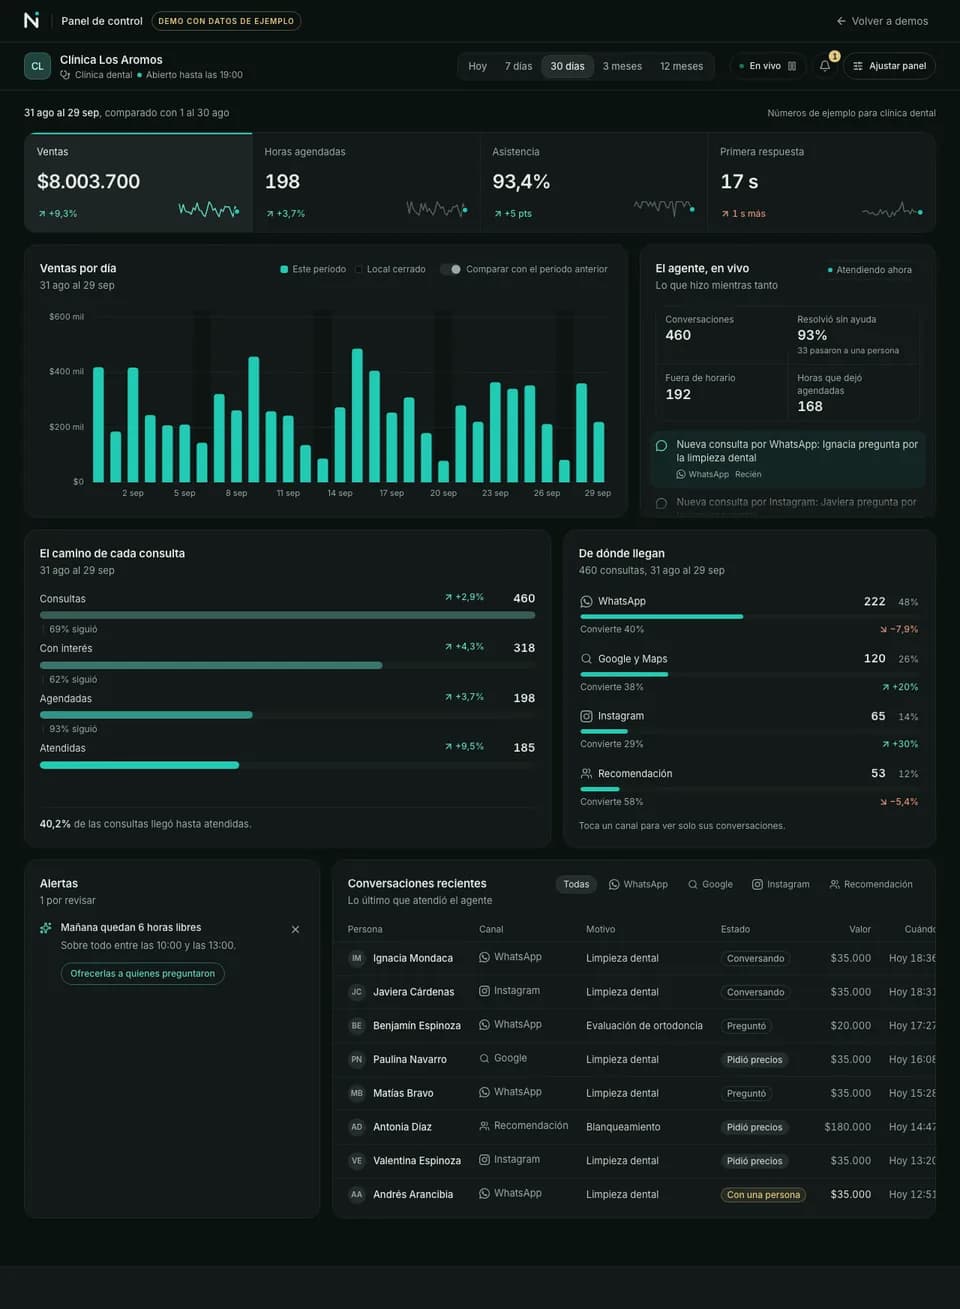Viewport: 960px width, 1309px height.
Task: Expand the WhatsApp channel row
Action: [749, 614]
